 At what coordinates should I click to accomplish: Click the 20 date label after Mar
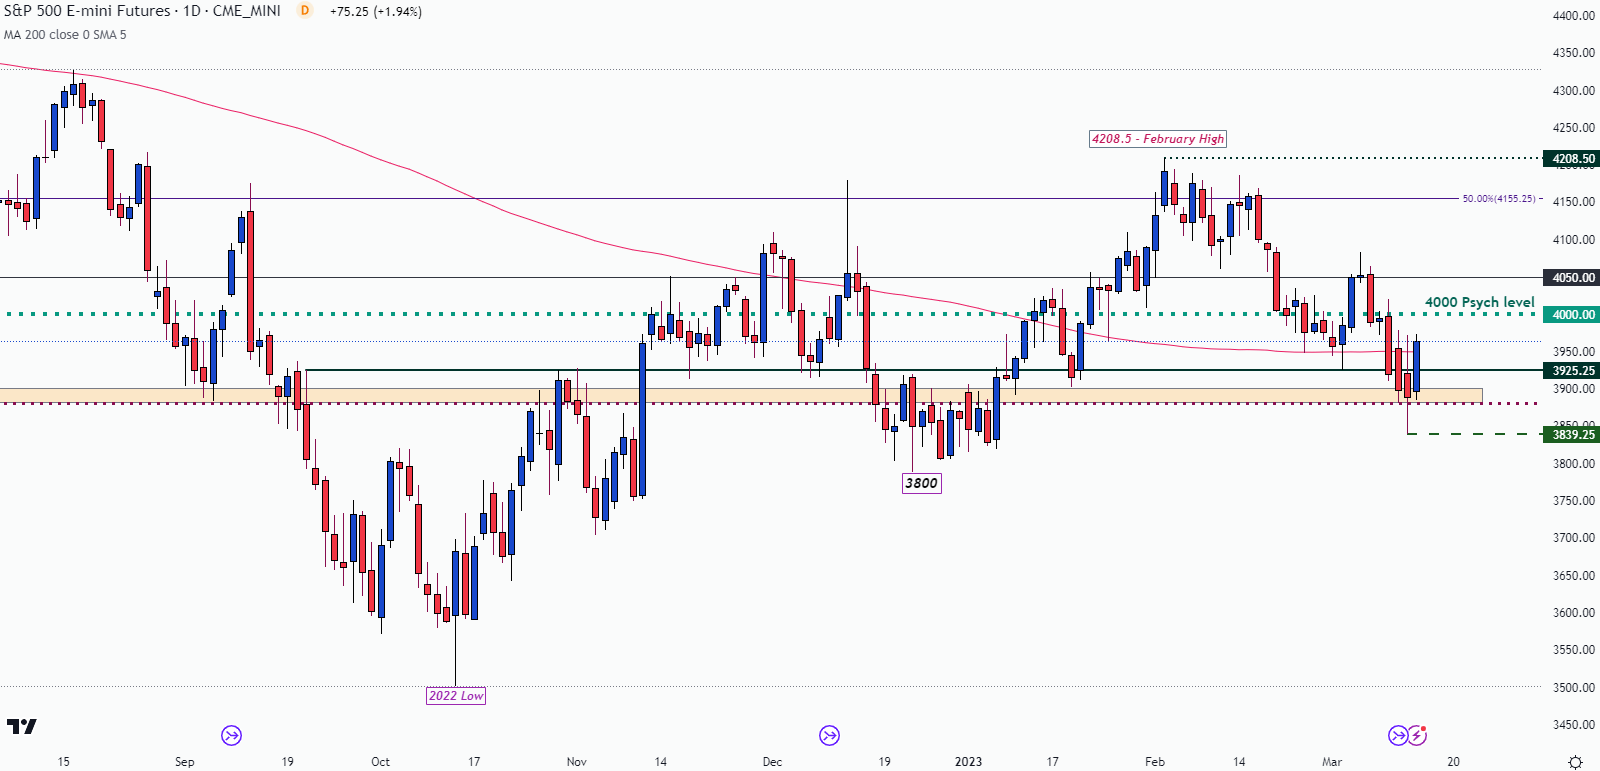1453,762
